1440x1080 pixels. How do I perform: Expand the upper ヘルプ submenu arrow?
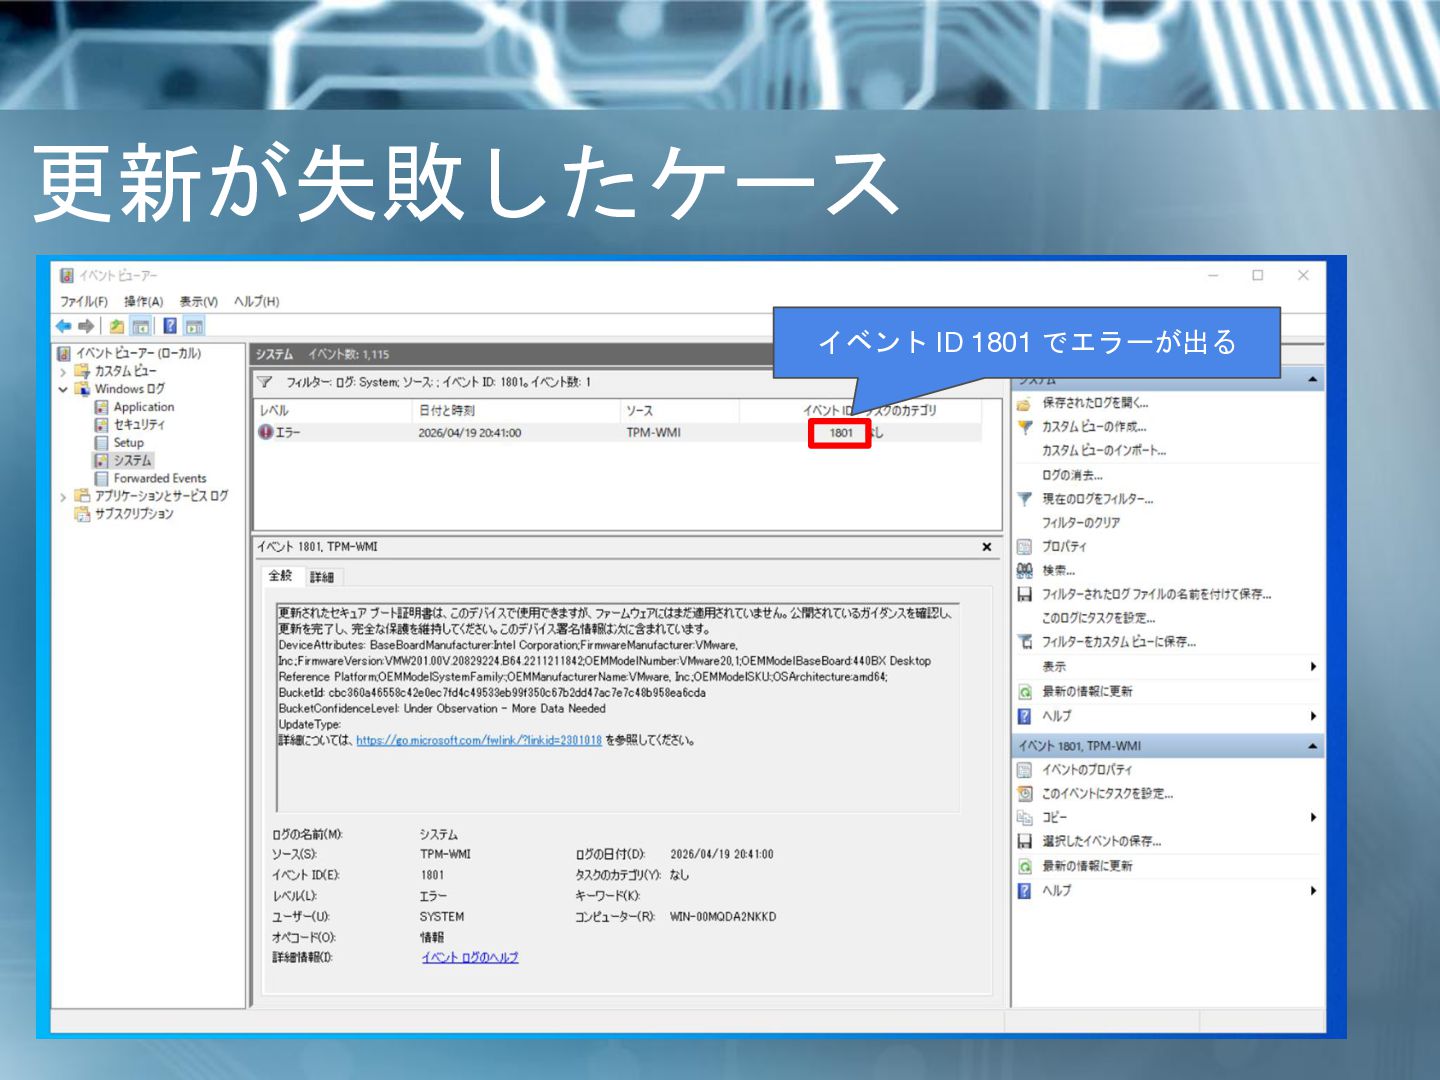tap(1313, 716)
